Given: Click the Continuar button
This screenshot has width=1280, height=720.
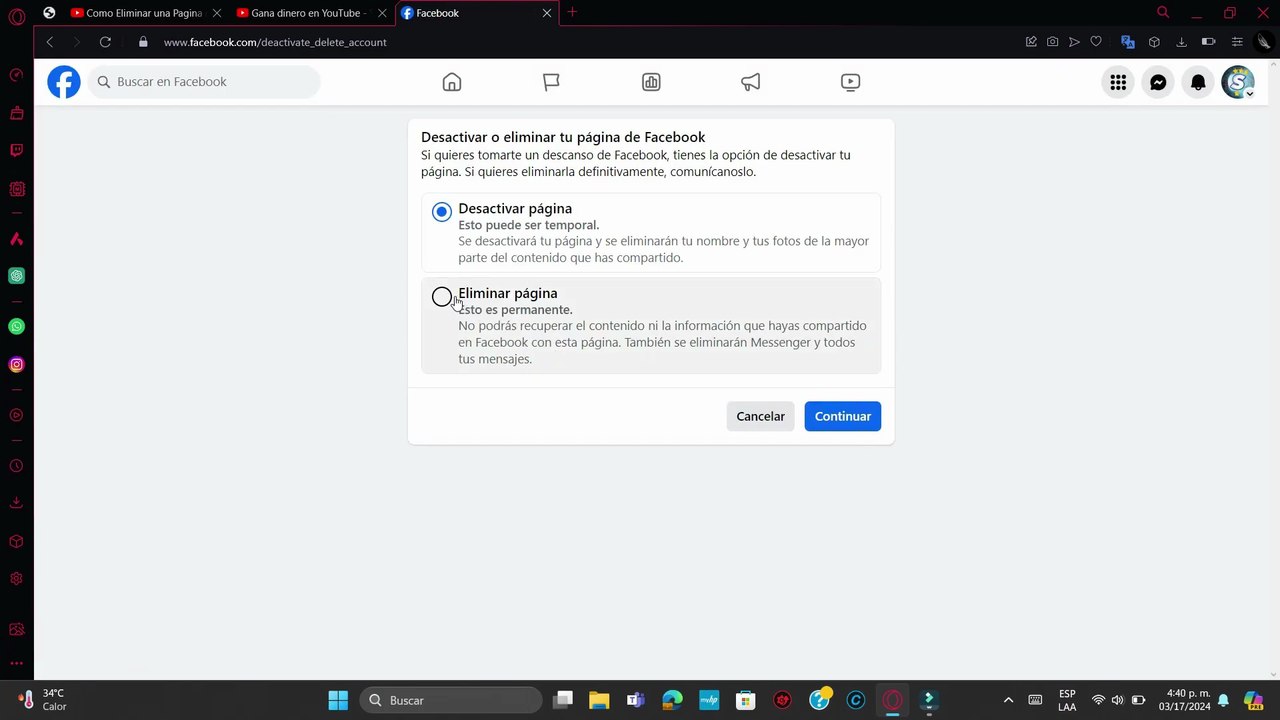Looking at the screenshot, I should click(x=843, y=416).
